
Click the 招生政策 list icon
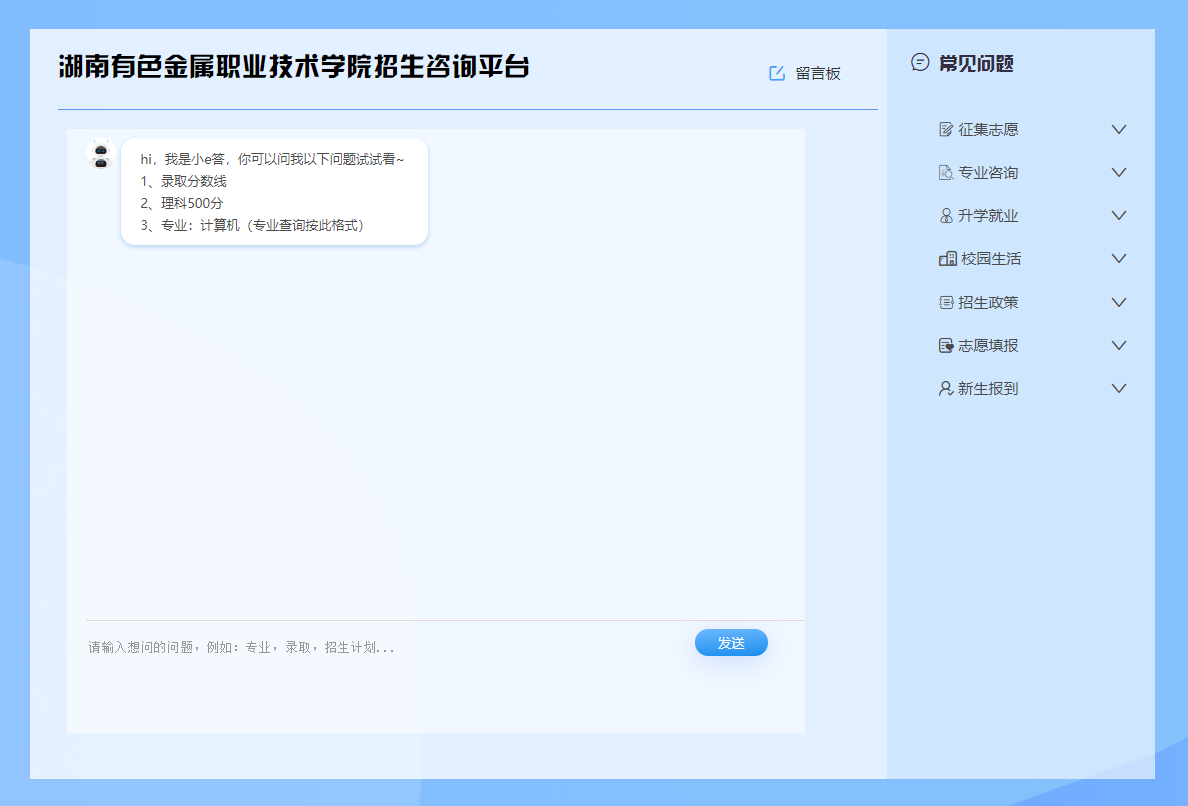(946, 302)
